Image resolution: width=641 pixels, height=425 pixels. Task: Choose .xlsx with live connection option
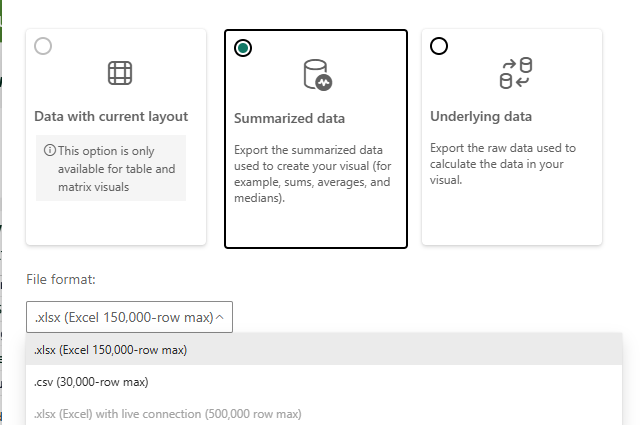click(324, 414)
